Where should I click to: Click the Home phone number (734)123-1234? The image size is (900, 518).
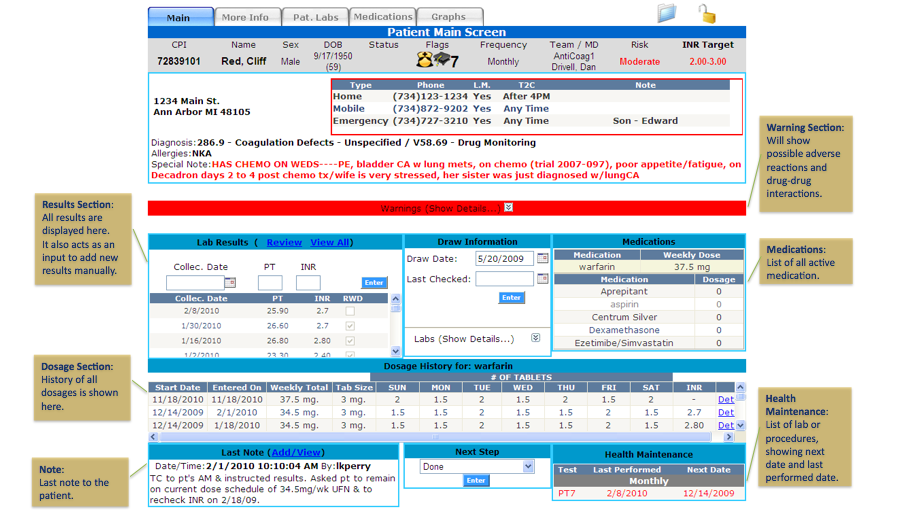(x=430, y=96)
